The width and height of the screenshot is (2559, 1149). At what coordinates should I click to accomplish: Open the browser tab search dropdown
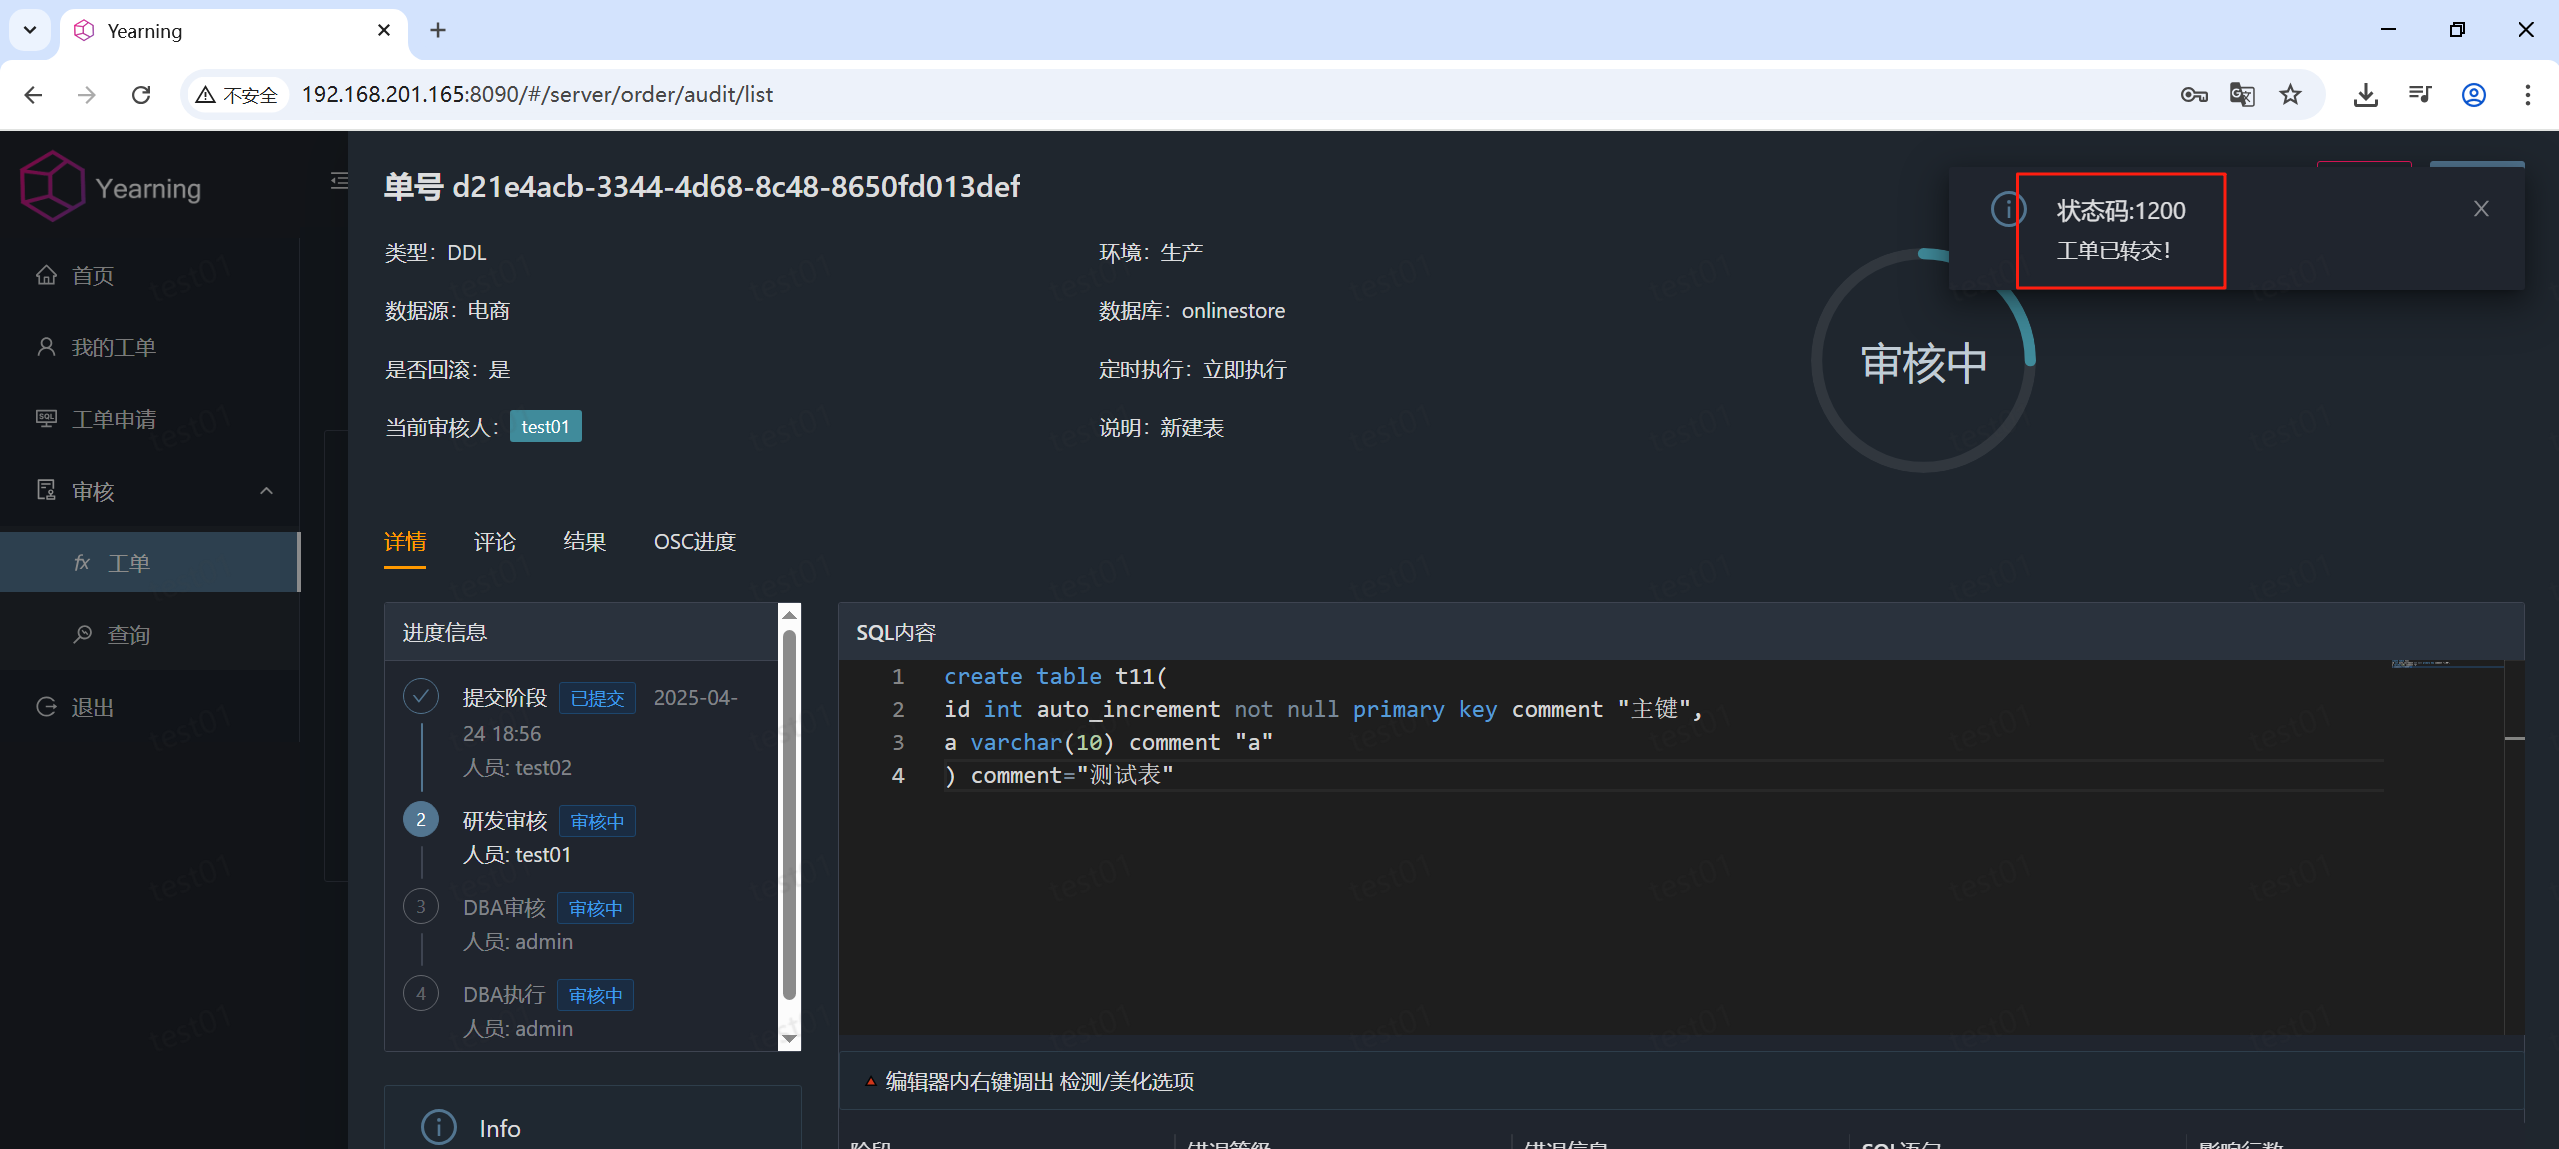point(29,30)
